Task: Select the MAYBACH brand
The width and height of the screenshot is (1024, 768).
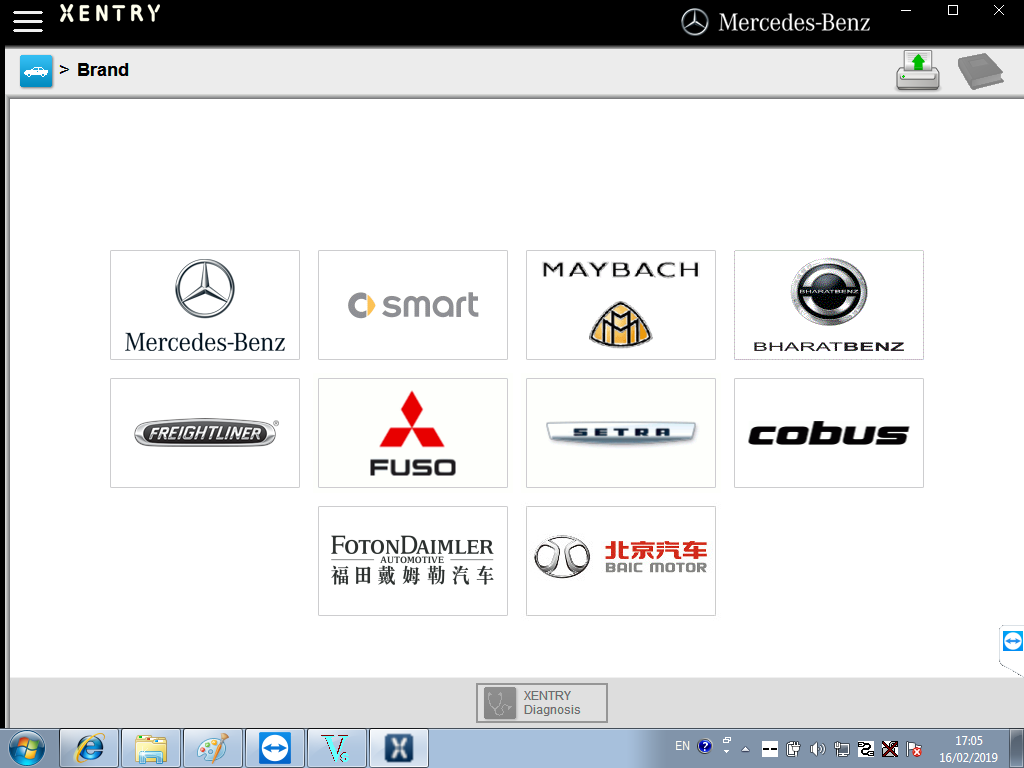Action: [x=620, y=305]
